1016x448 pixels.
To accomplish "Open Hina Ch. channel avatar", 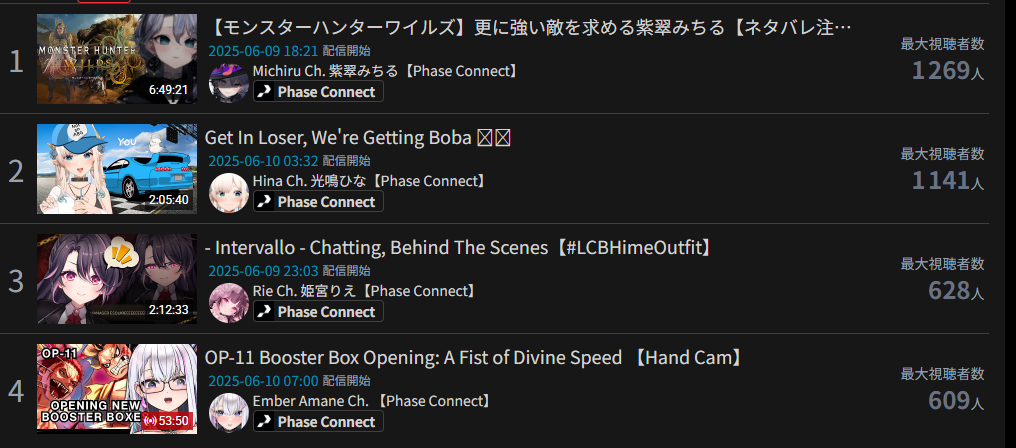I will point(229,193).
